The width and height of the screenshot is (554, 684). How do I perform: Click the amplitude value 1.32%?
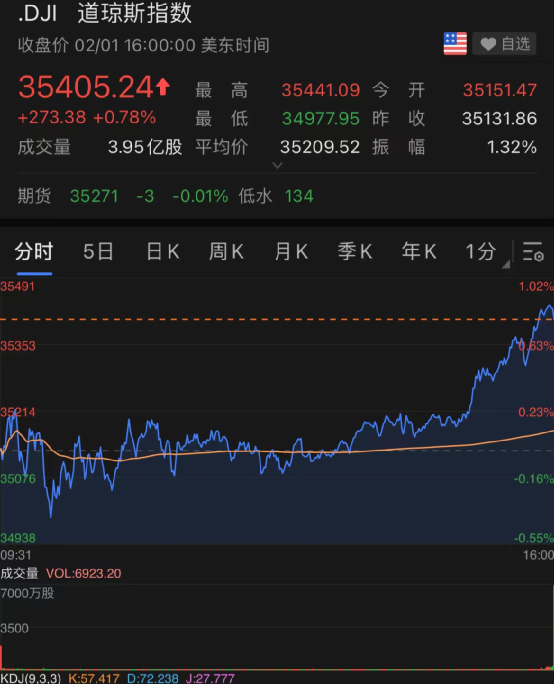click(512, 147)
